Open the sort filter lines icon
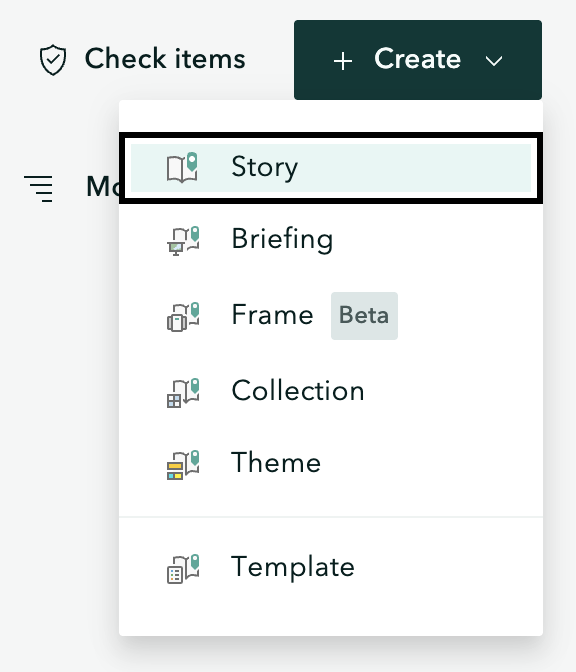 click(39, 188)
